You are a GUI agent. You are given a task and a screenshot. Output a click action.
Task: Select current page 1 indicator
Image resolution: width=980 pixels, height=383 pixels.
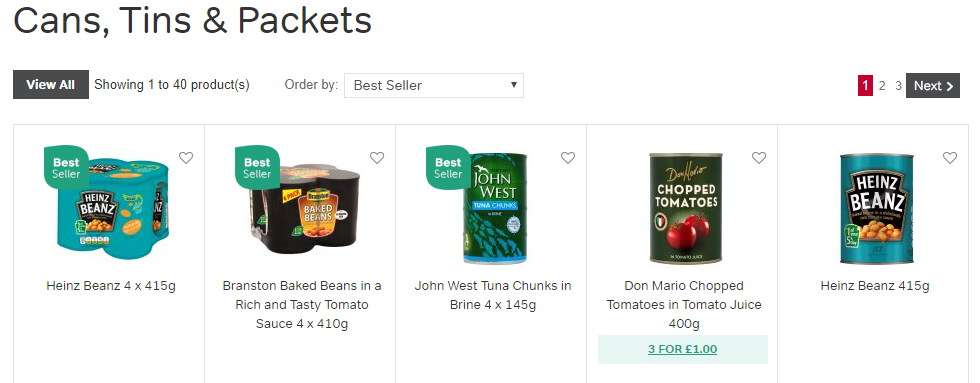pos(865,86)
